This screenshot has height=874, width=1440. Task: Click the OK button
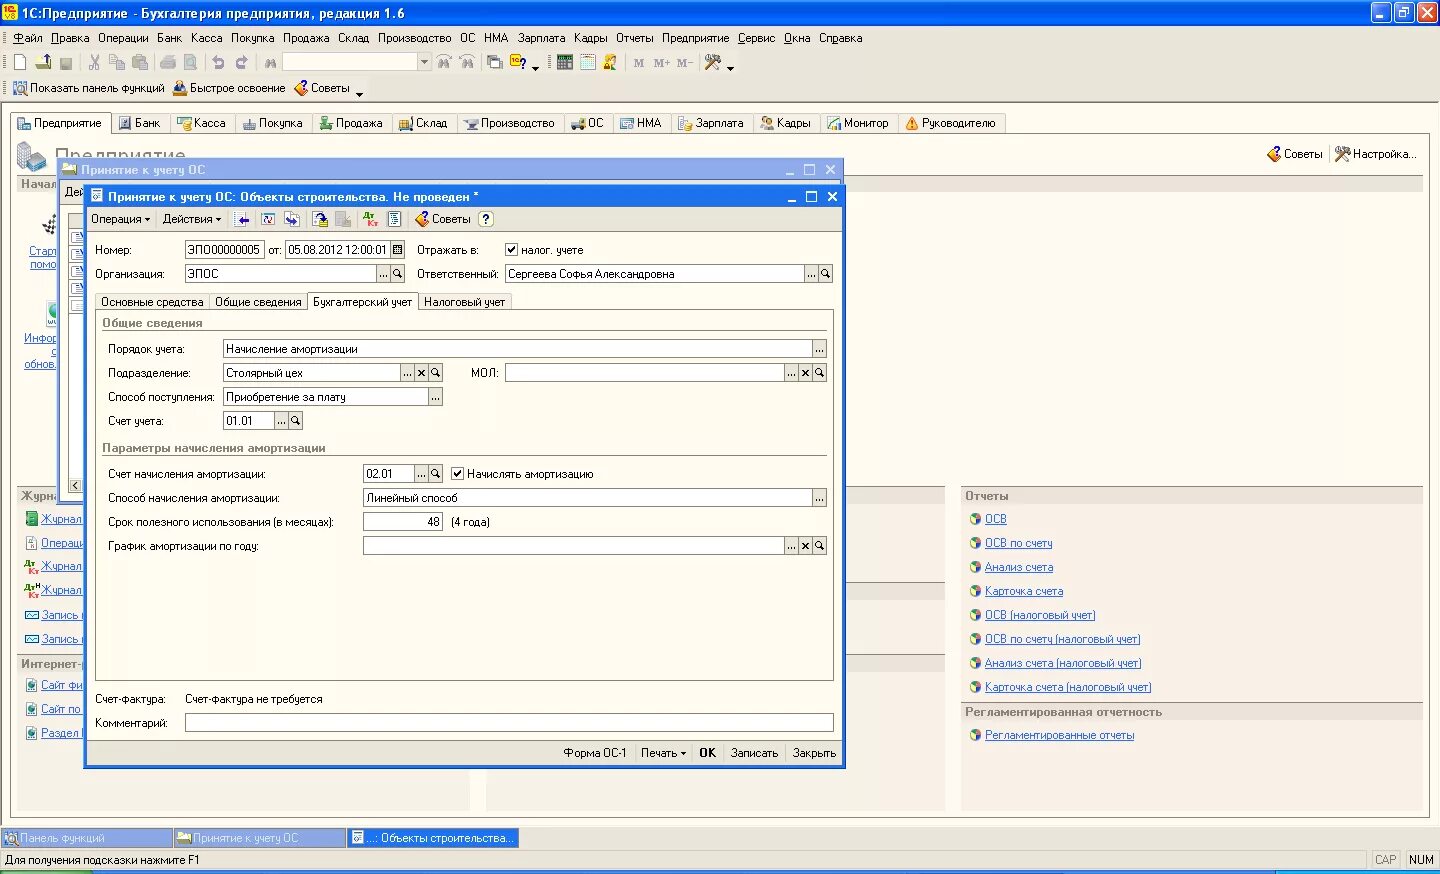click(707, 753)
